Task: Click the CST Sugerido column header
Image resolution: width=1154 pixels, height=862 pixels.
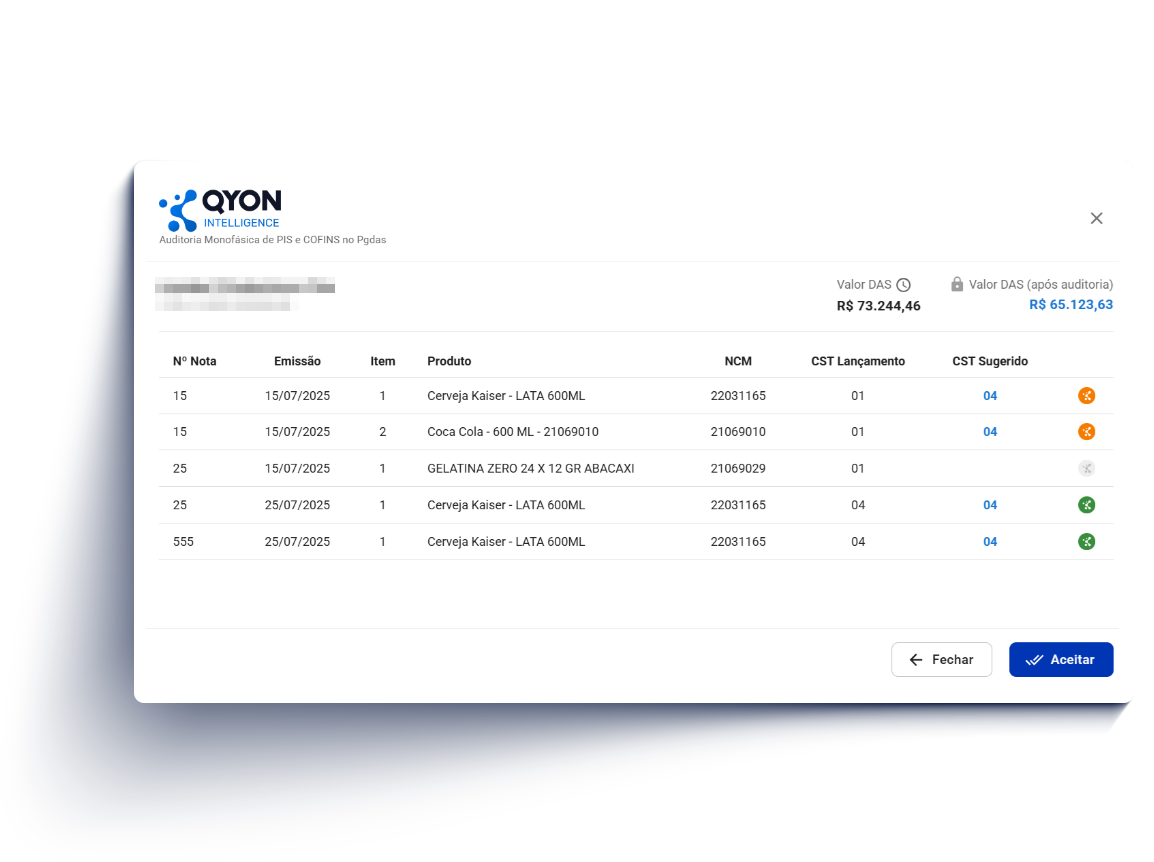Action: pos(989,361)
